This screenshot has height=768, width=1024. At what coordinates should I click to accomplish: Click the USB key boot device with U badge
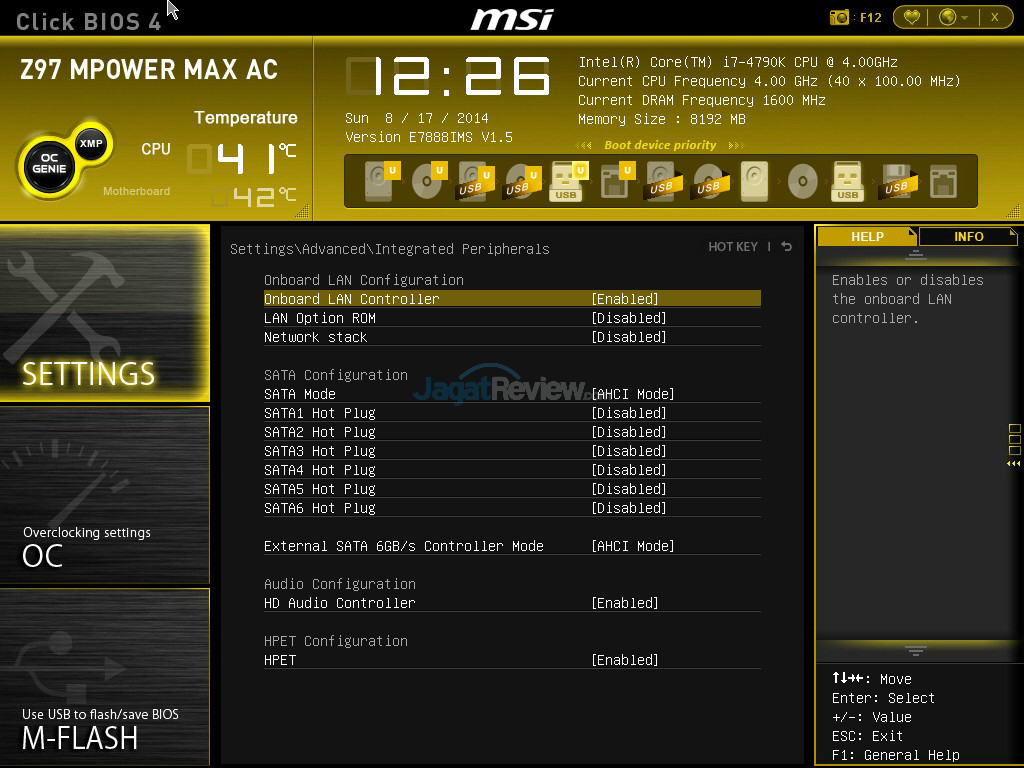(567, 181)
